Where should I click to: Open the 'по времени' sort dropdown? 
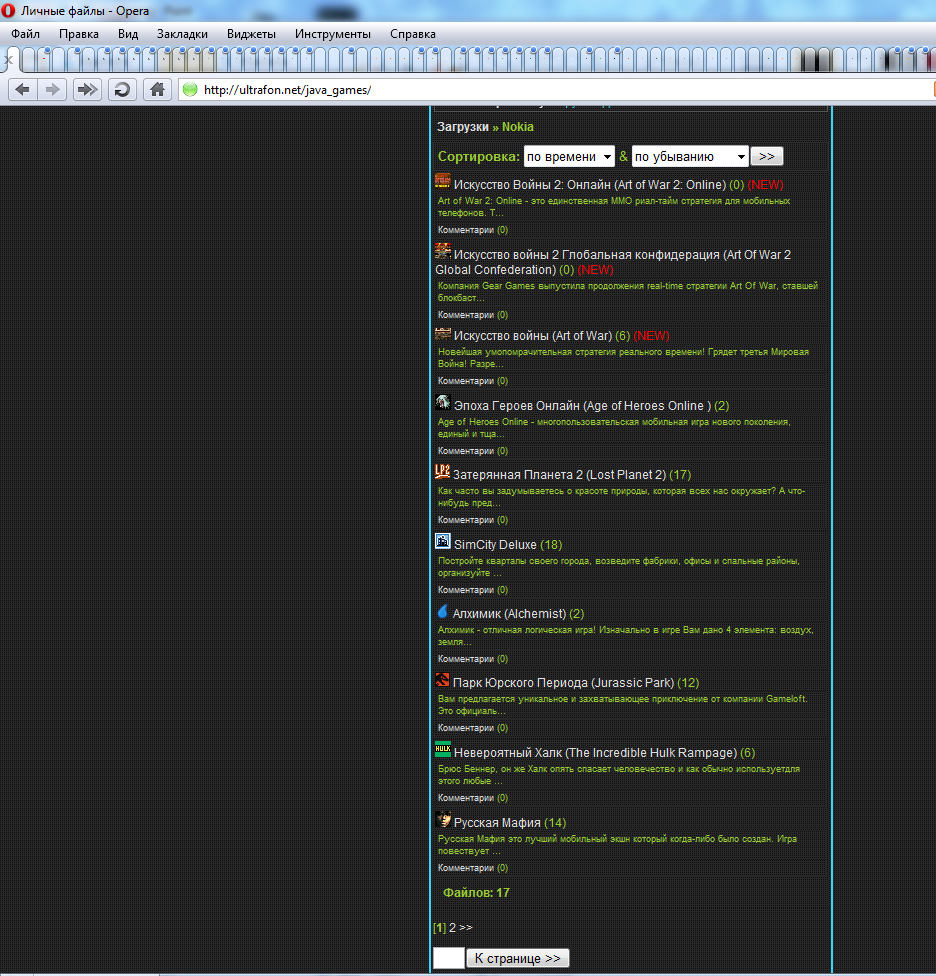coord(569,157)
